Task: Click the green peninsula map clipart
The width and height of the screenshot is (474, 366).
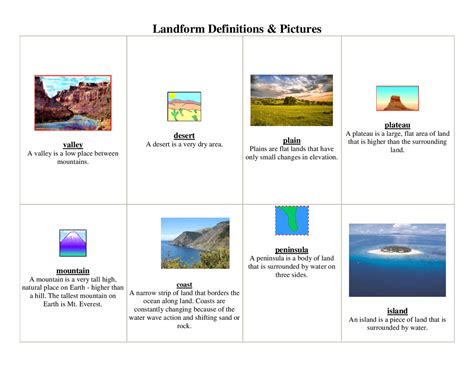Action: pos(292,221)
